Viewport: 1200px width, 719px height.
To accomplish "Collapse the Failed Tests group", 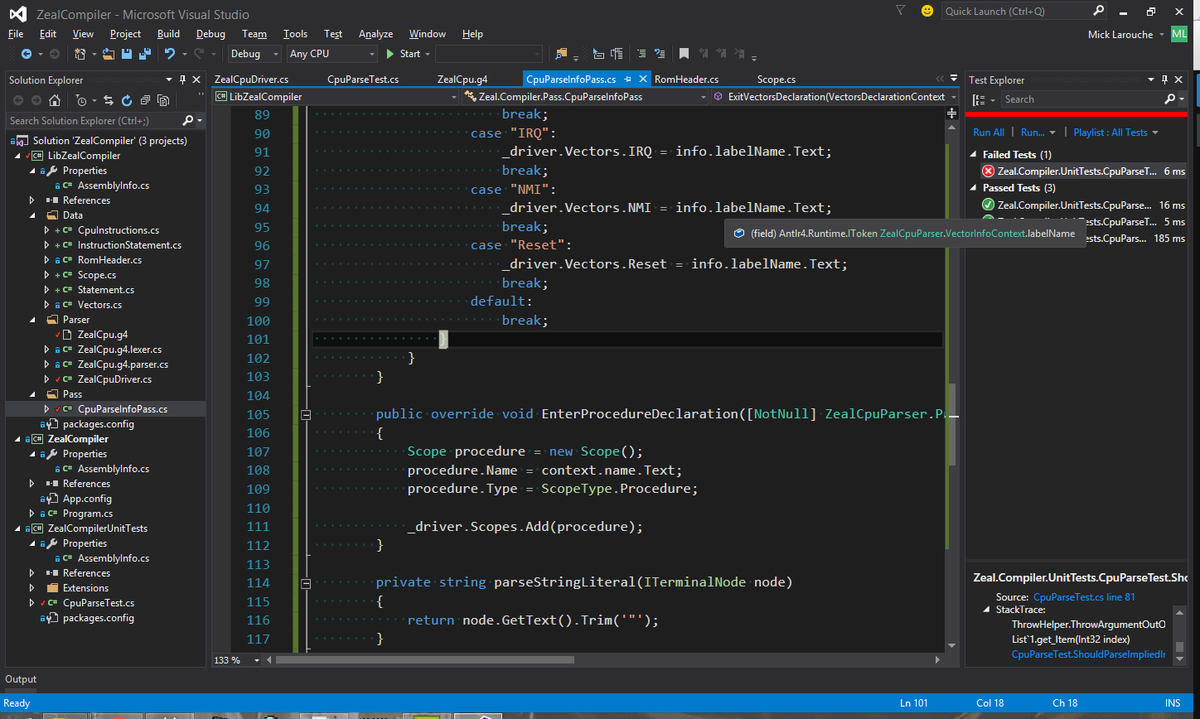I will [975, 155].
